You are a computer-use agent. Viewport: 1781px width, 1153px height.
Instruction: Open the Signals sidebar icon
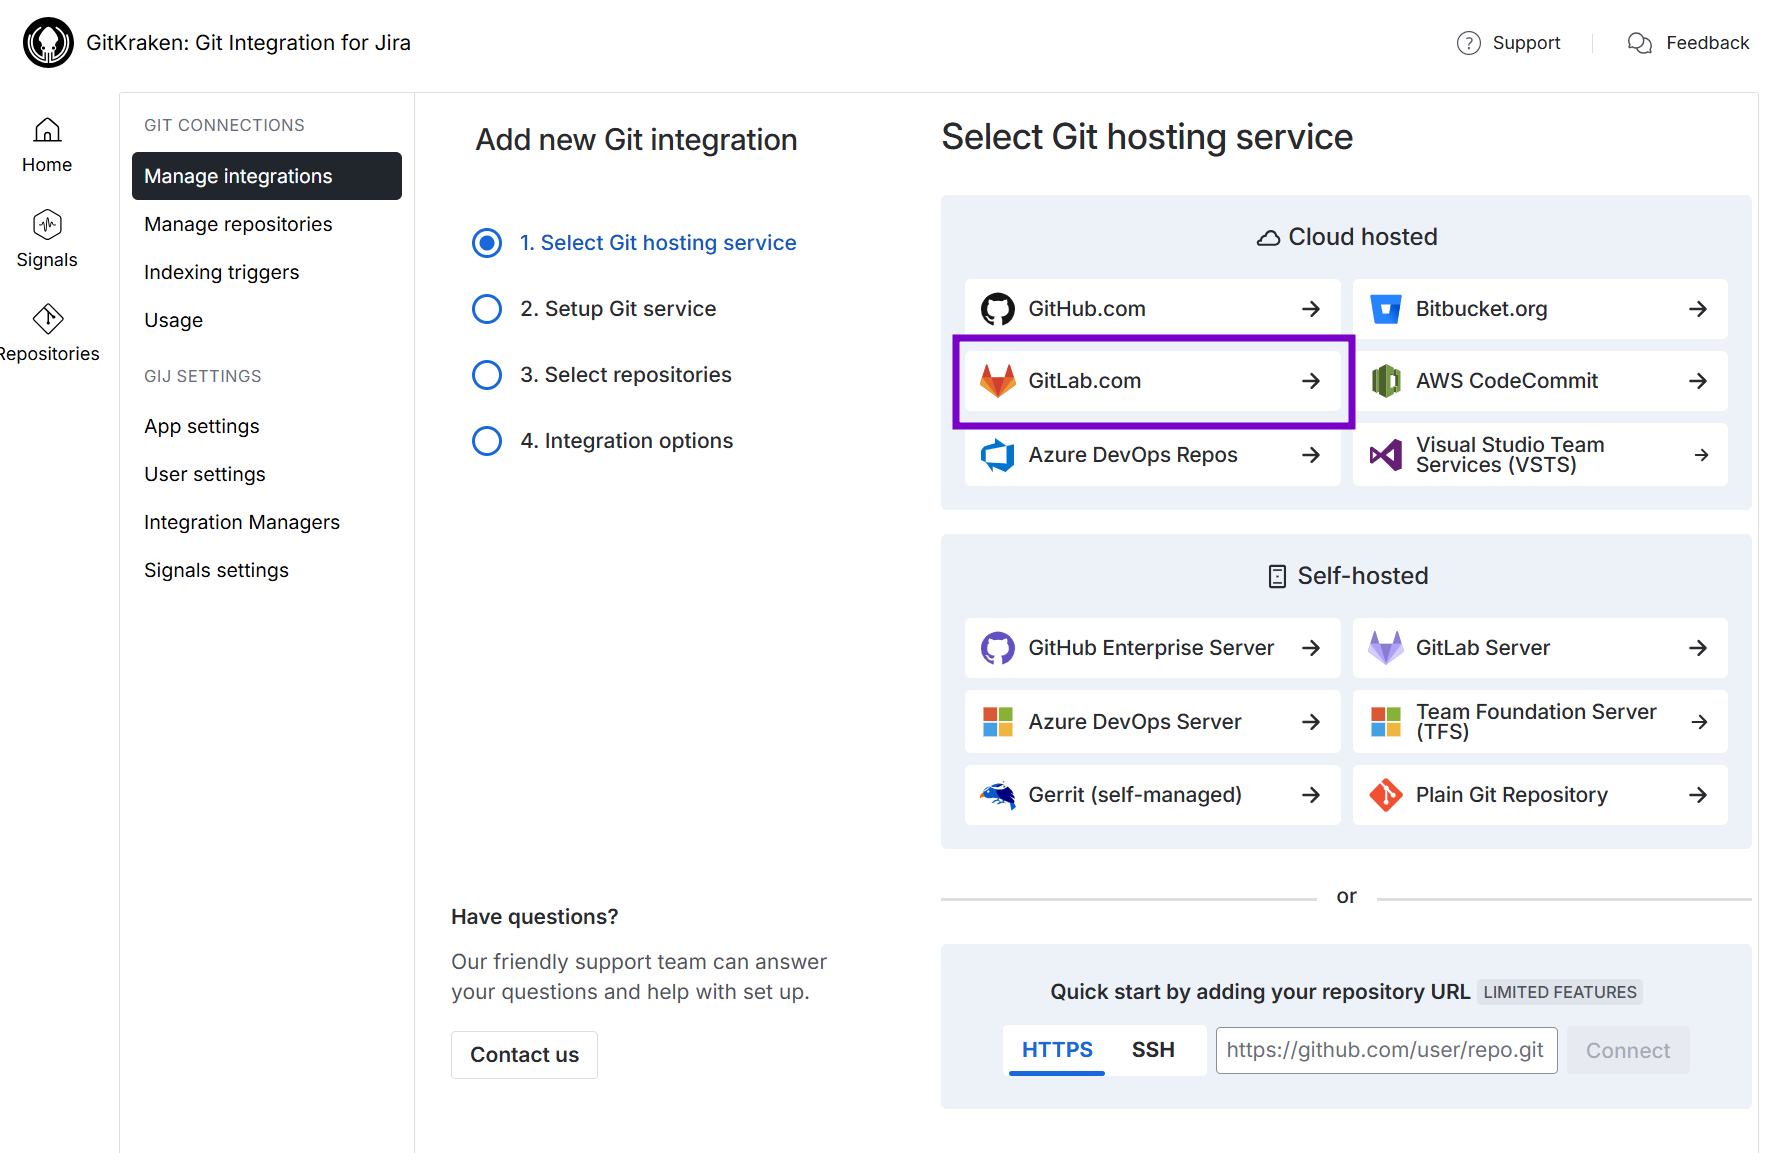click(47, 225)
